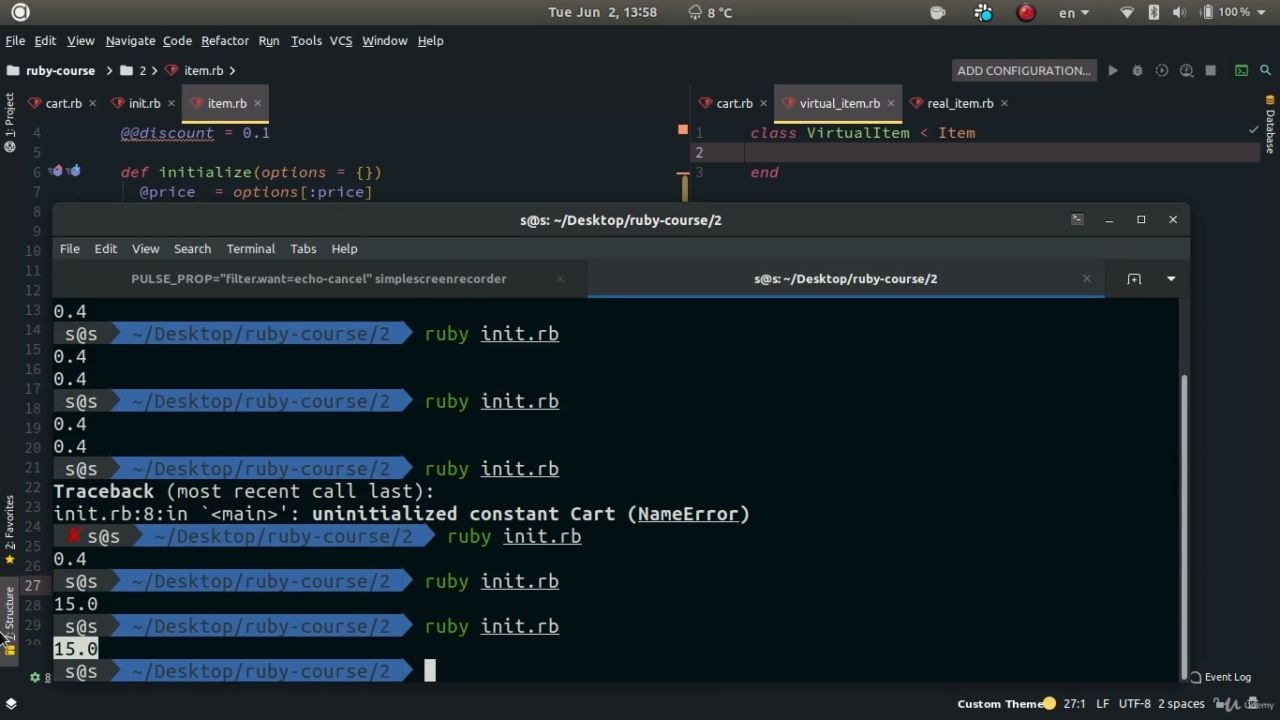Click the Slack tray icon
The image size is (1280, 720).
click(984, 13)
